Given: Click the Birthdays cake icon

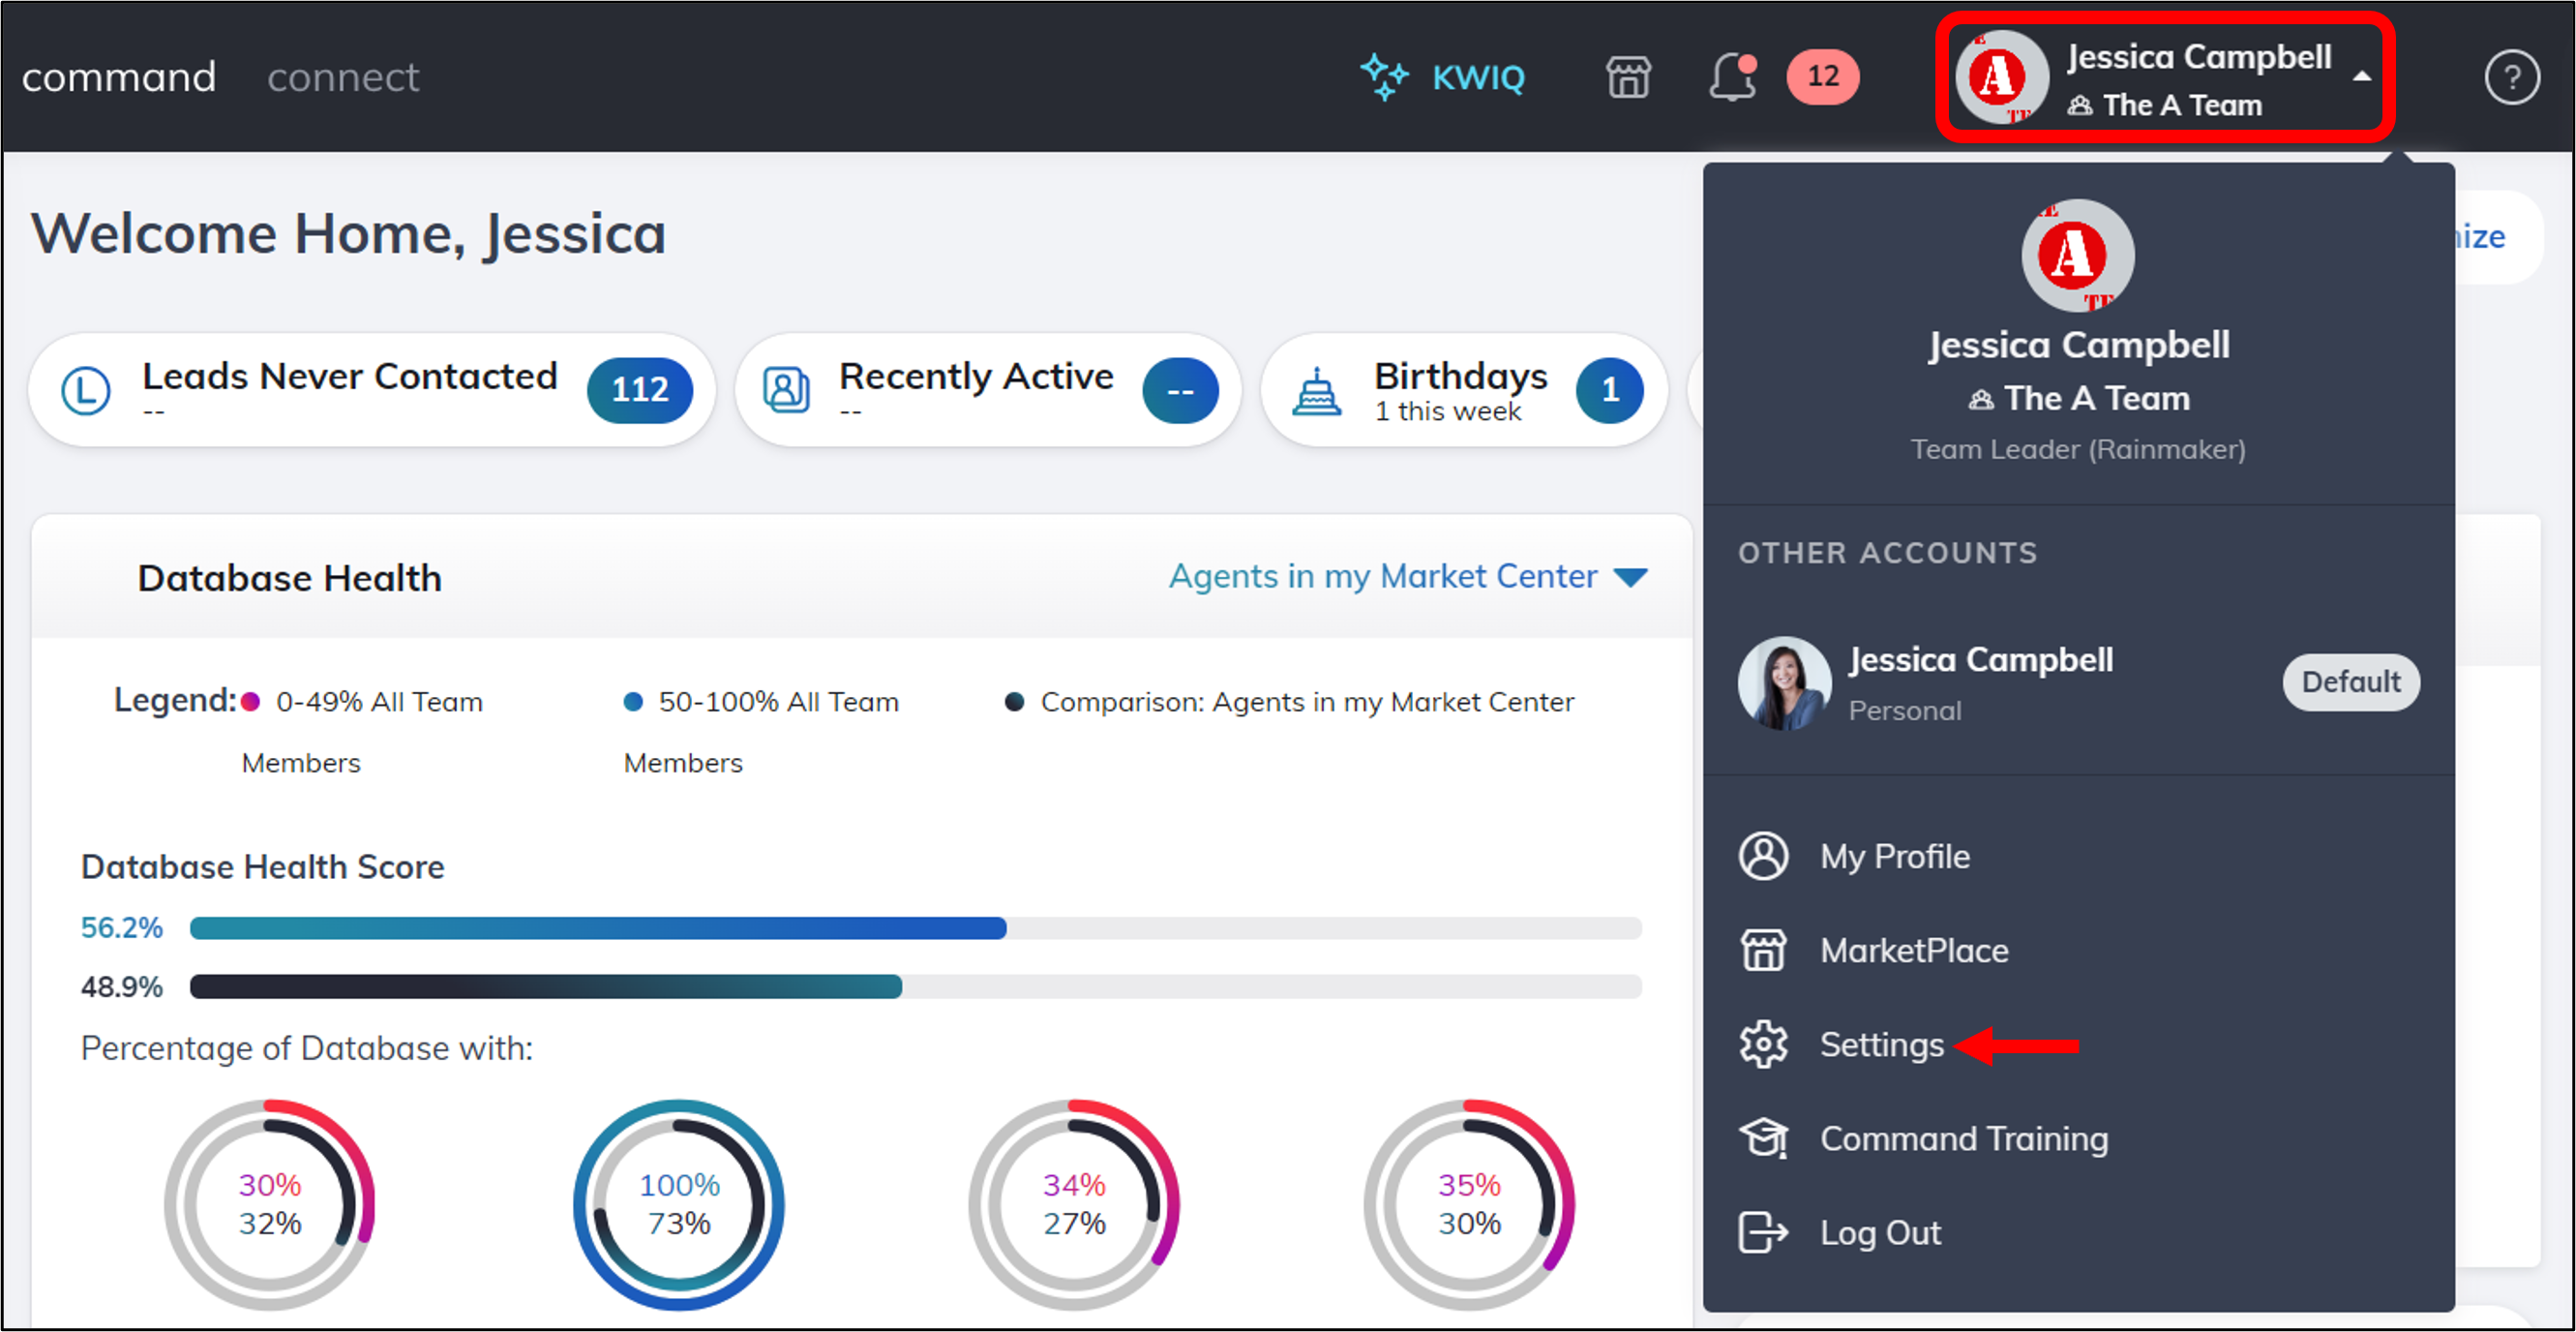Looking at the screenshot, I should tap(1317, 390).
